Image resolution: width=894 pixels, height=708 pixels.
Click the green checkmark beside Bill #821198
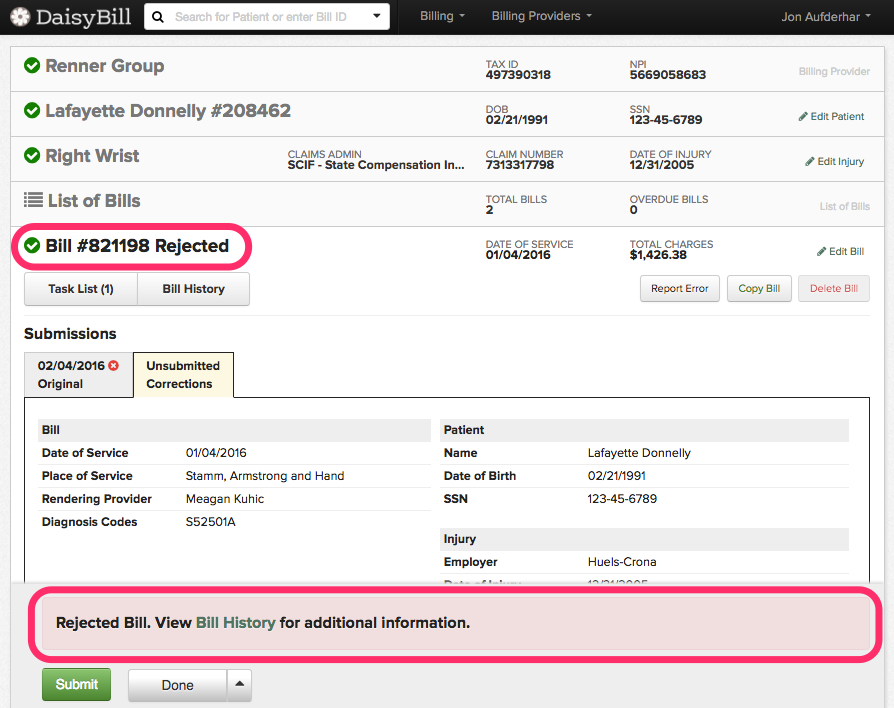pyautogui.click(x=32, y=245)
